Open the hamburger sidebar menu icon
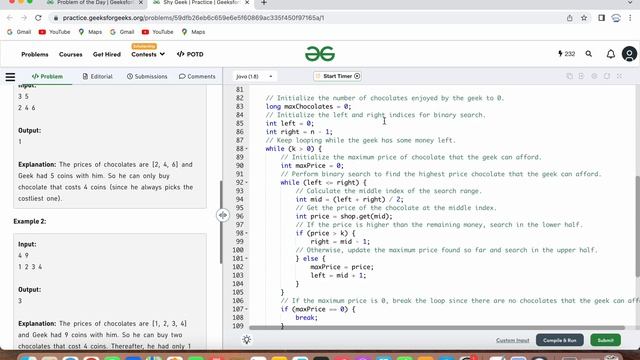Screen dimensions: 640x360 10,76
